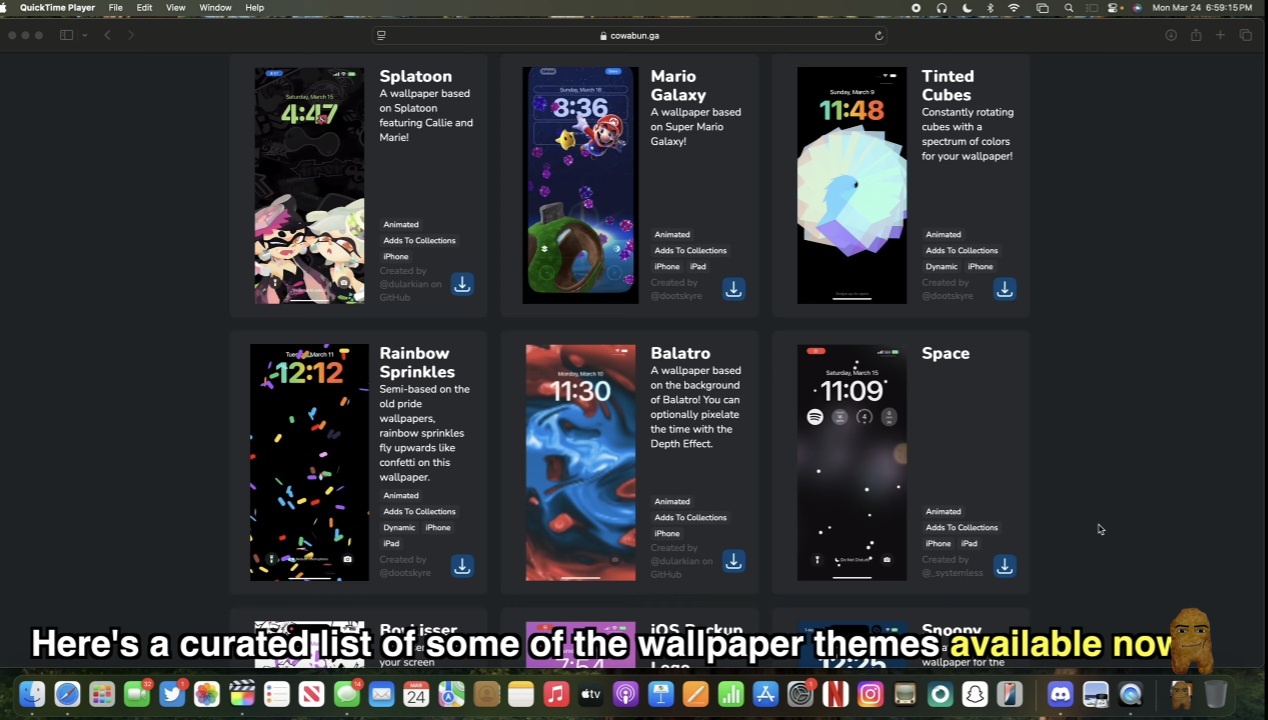This screenshot has width=1268, height=720.
Task: Open Control Center in menu bar
Action: click(1115, 7)
